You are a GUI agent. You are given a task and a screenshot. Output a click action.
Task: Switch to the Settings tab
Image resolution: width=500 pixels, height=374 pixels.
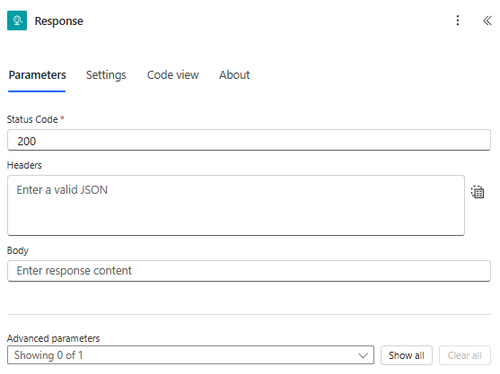(106, 75)
